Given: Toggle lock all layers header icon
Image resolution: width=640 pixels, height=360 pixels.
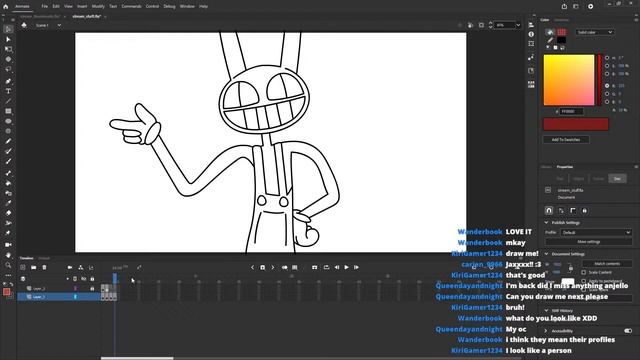Looking at the screenshot, I should [92, 279].
